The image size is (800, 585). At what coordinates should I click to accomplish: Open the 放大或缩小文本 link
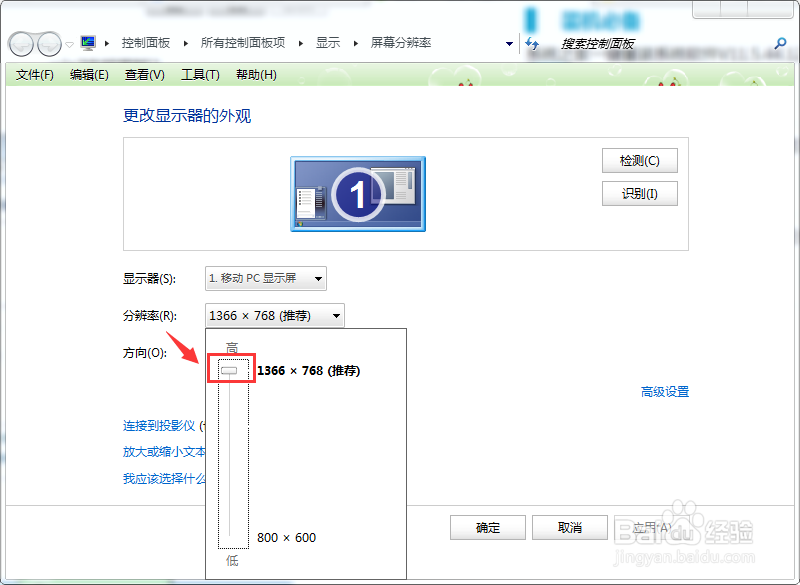[164, 452]
